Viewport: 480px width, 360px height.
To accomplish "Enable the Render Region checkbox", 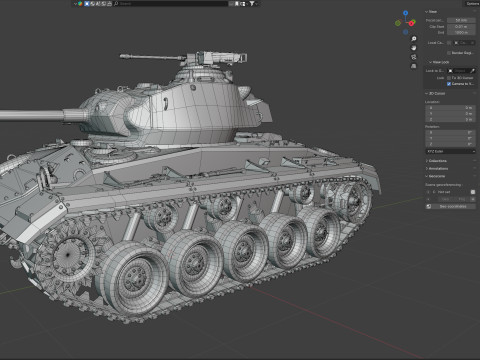I will [x=449, y=53].
